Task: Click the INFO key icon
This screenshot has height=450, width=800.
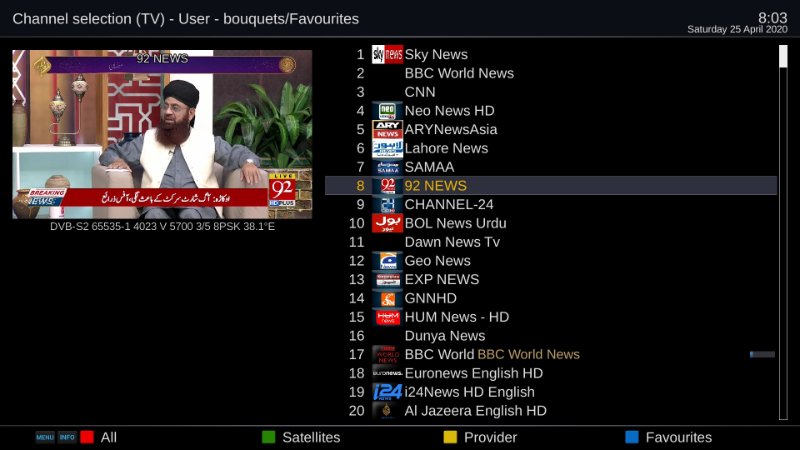Action: point(67,437)
